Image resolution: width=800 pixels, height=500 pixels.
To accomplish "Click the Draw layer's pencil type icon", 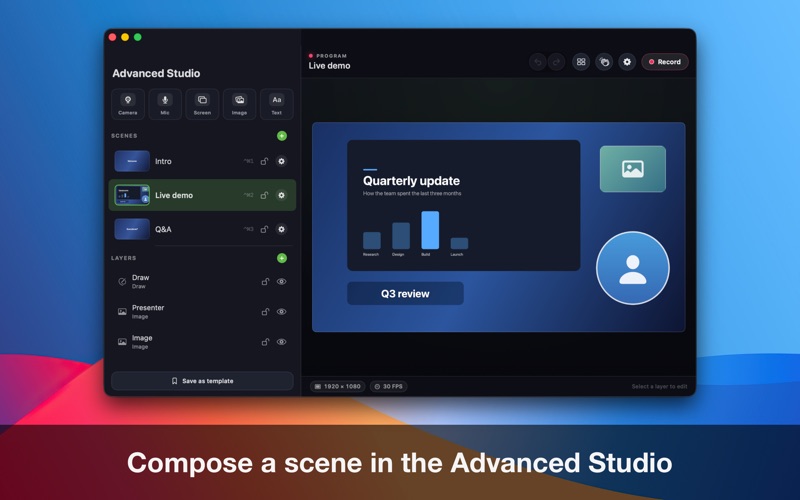I will pos(122,282).
